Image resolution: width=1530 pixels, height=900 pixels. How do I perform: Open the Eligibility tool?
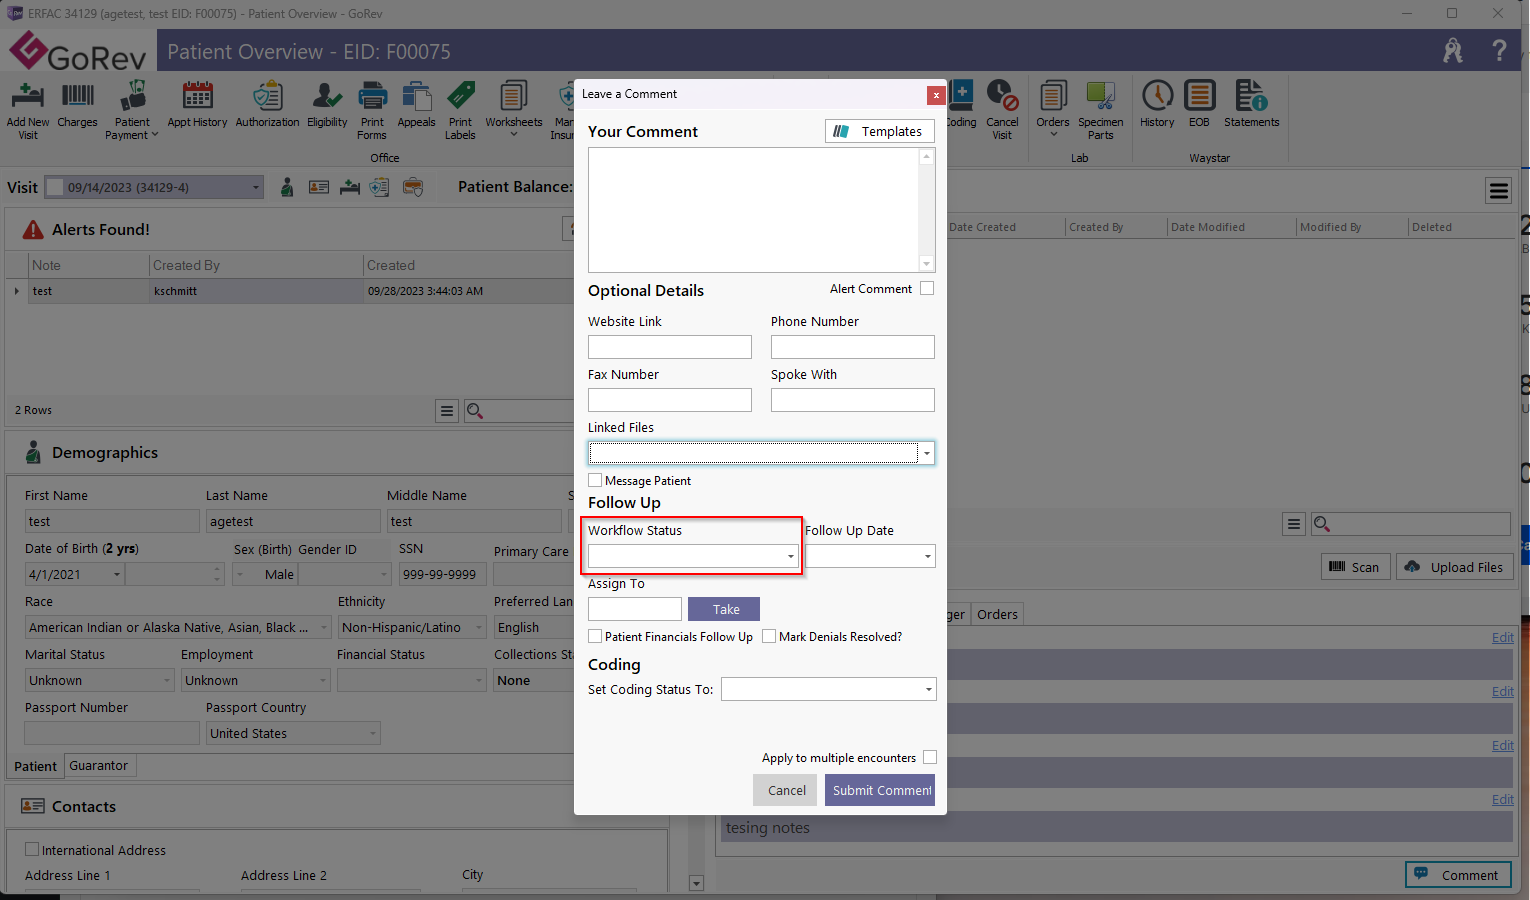(x=327, y=105)
